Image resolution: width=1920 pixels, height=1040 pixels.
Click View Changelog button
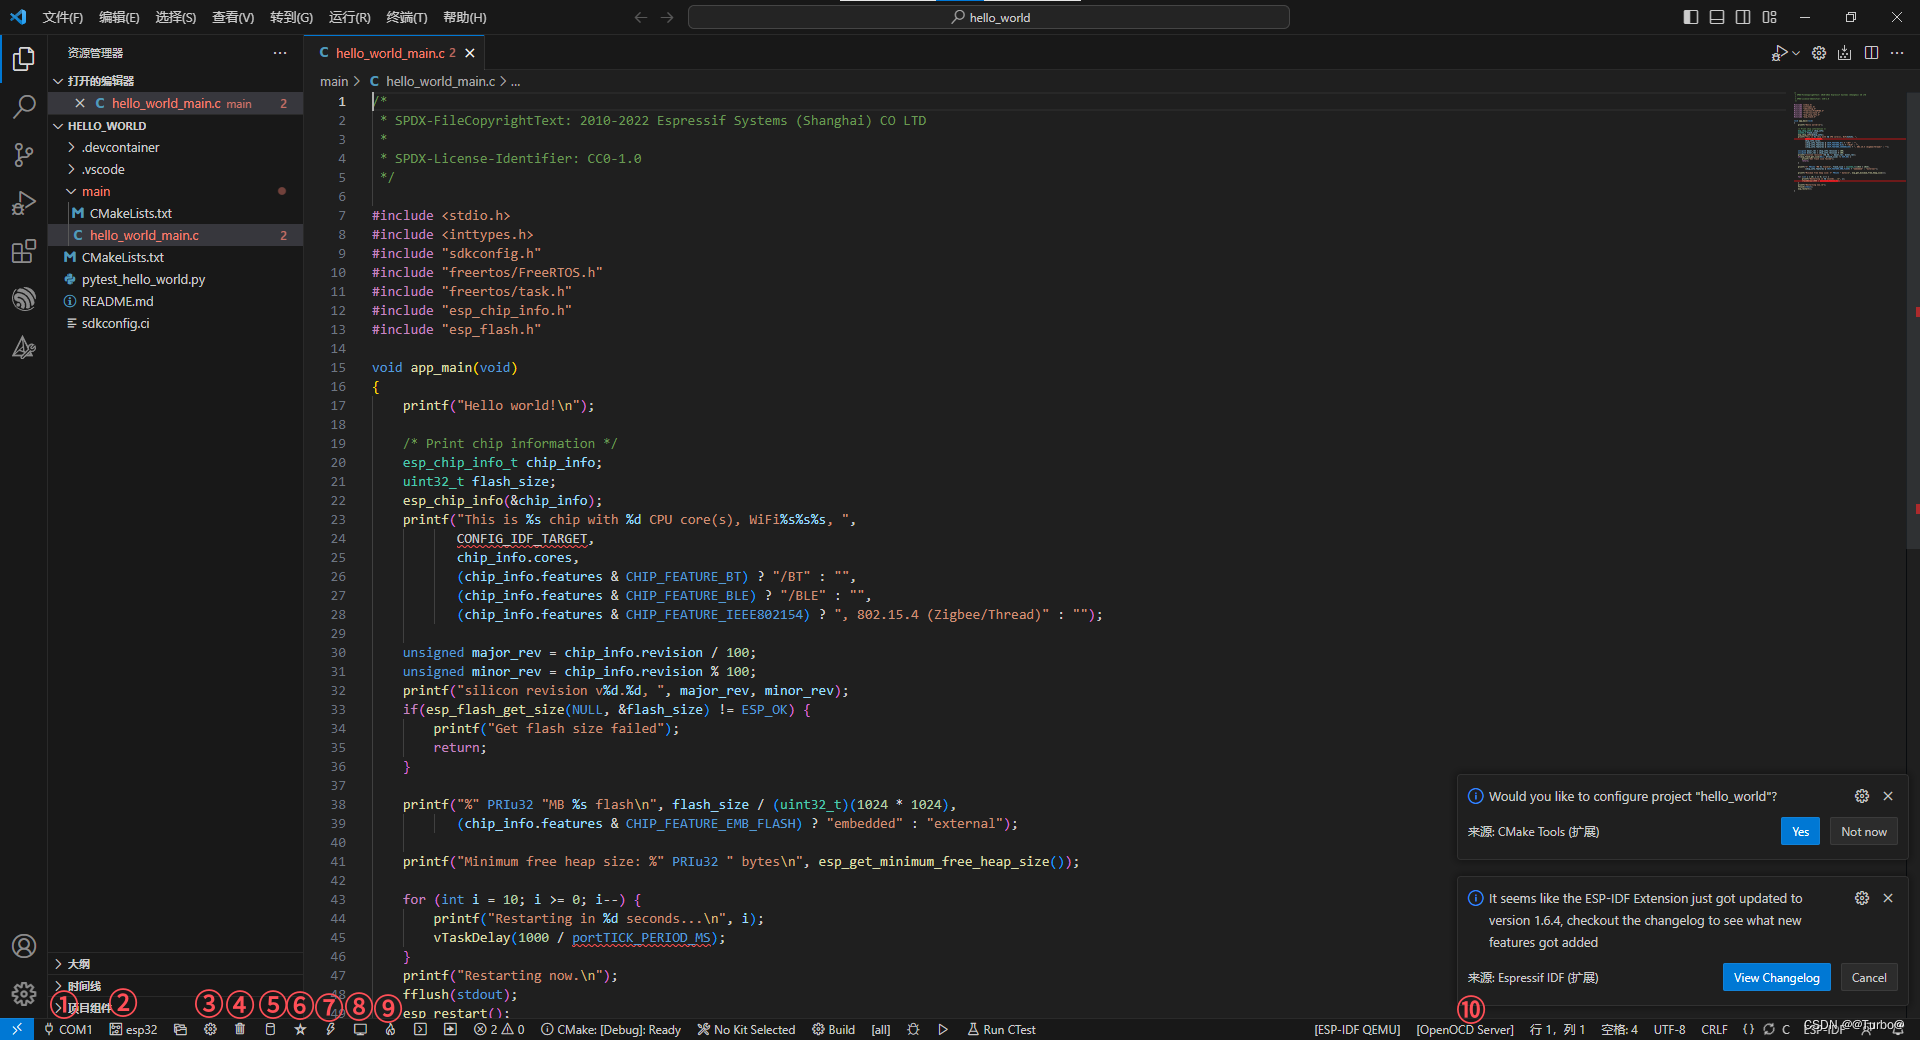coord(1776,977)
